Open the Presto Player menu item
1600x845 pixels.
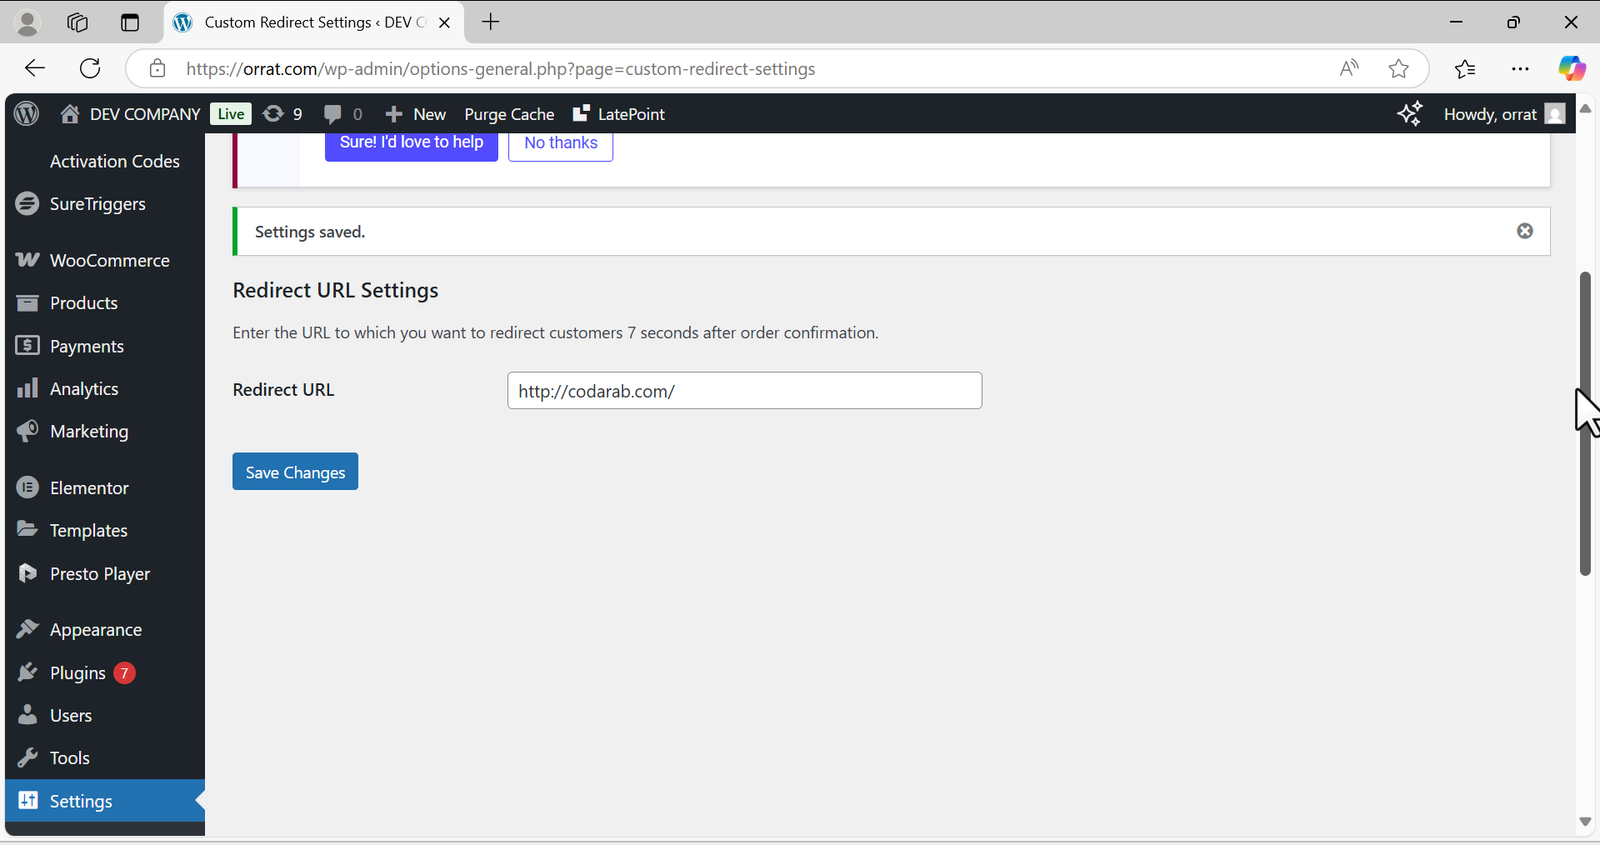[x=105, y=574]
